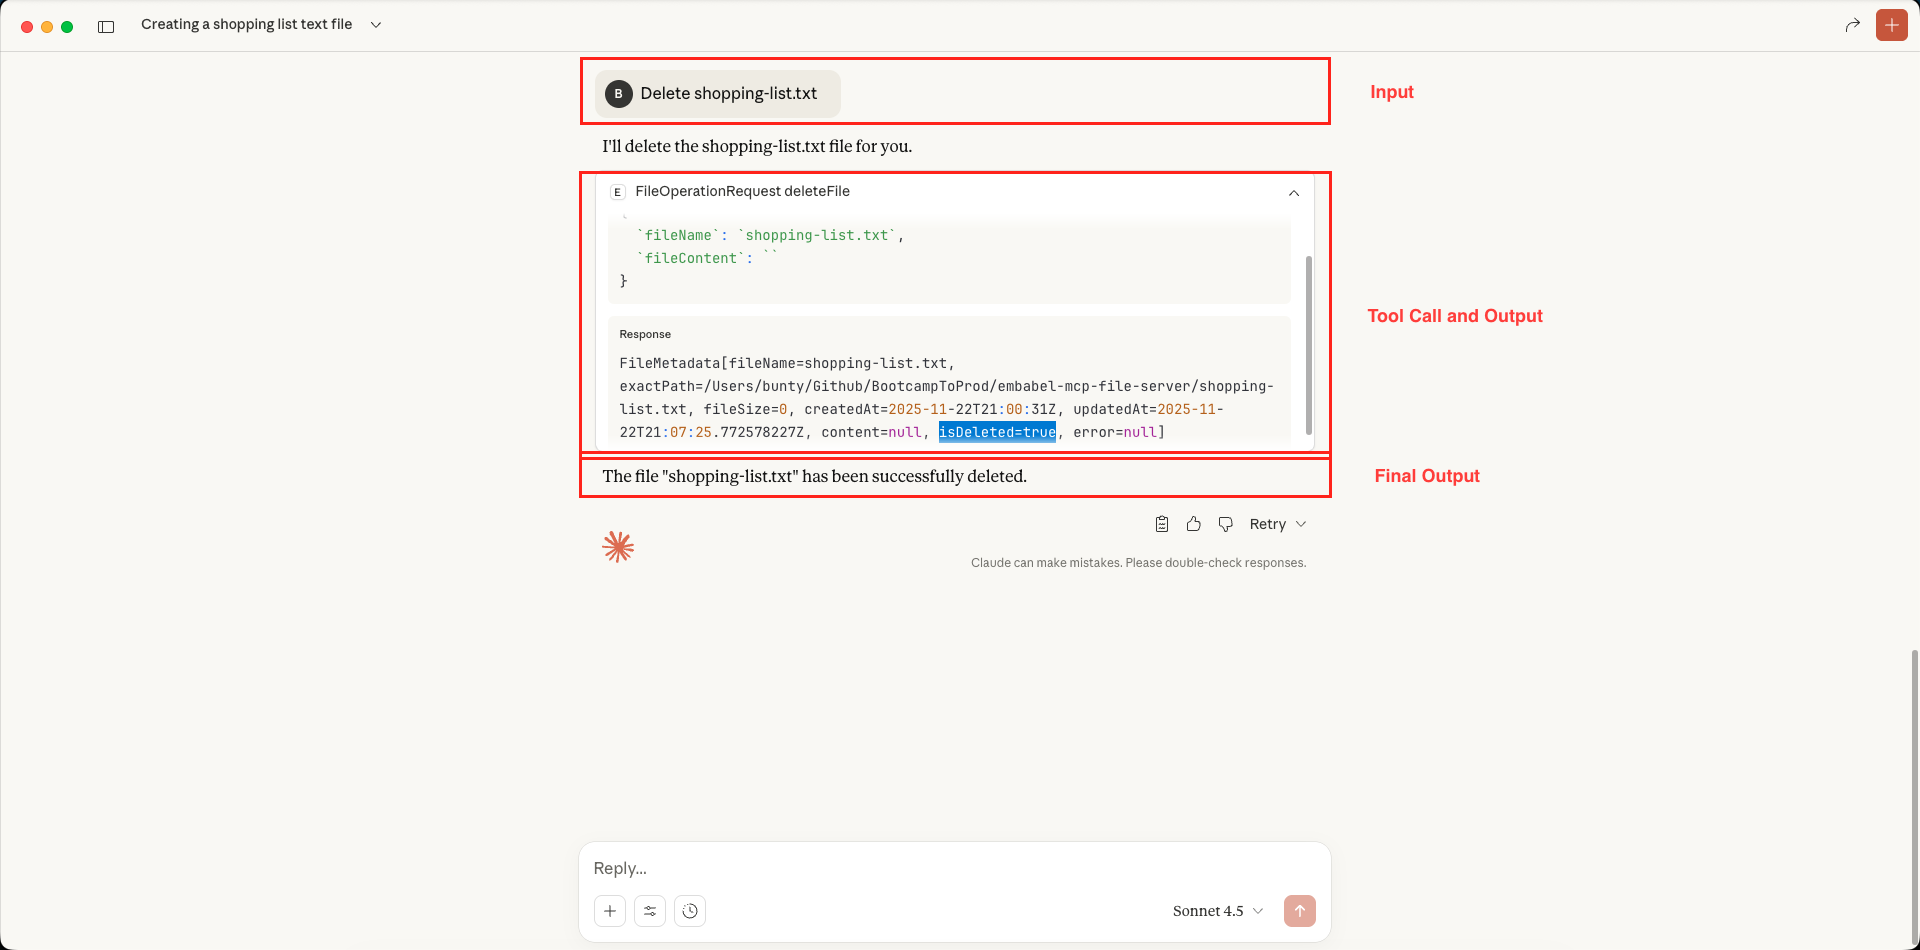Click the share arrow icon
This screenshot has height=950, width=1920.
[1852, 25]
